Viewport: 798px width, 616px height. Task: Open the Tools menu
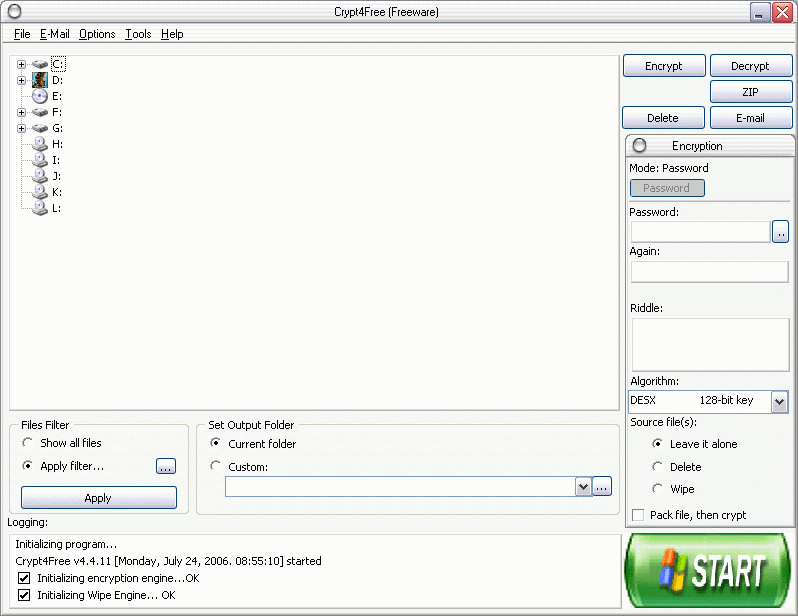point(138,34)
